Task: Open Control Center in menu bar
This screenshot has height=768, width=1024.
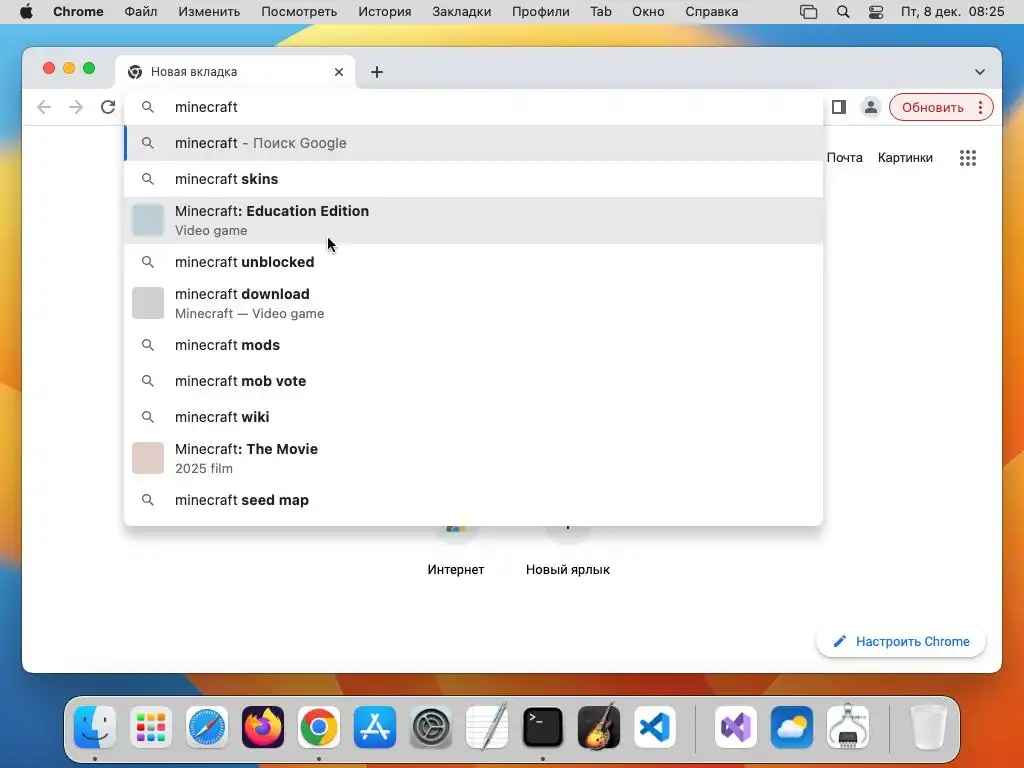Action: 876,12
